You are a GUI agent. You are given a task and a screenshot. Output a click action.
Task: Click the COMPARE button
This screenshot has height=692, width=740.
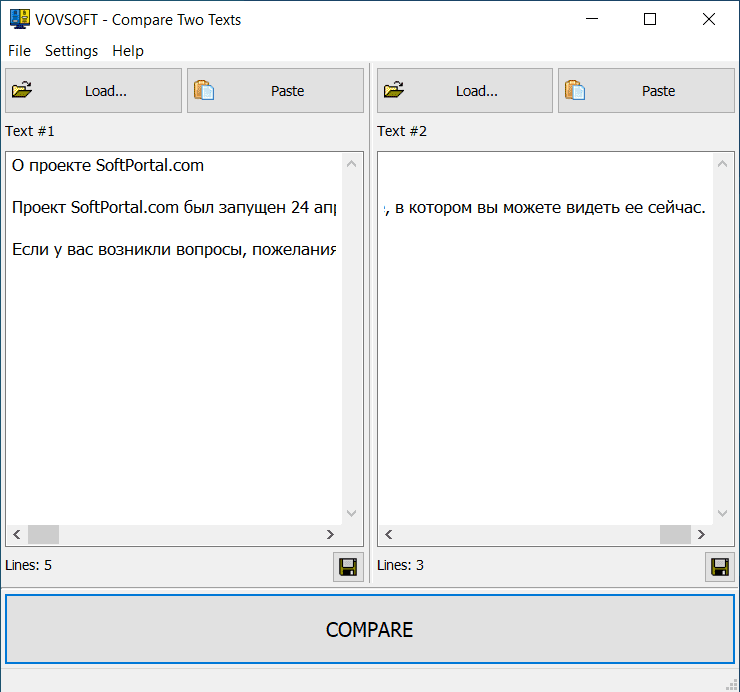[x=370, y=629]
